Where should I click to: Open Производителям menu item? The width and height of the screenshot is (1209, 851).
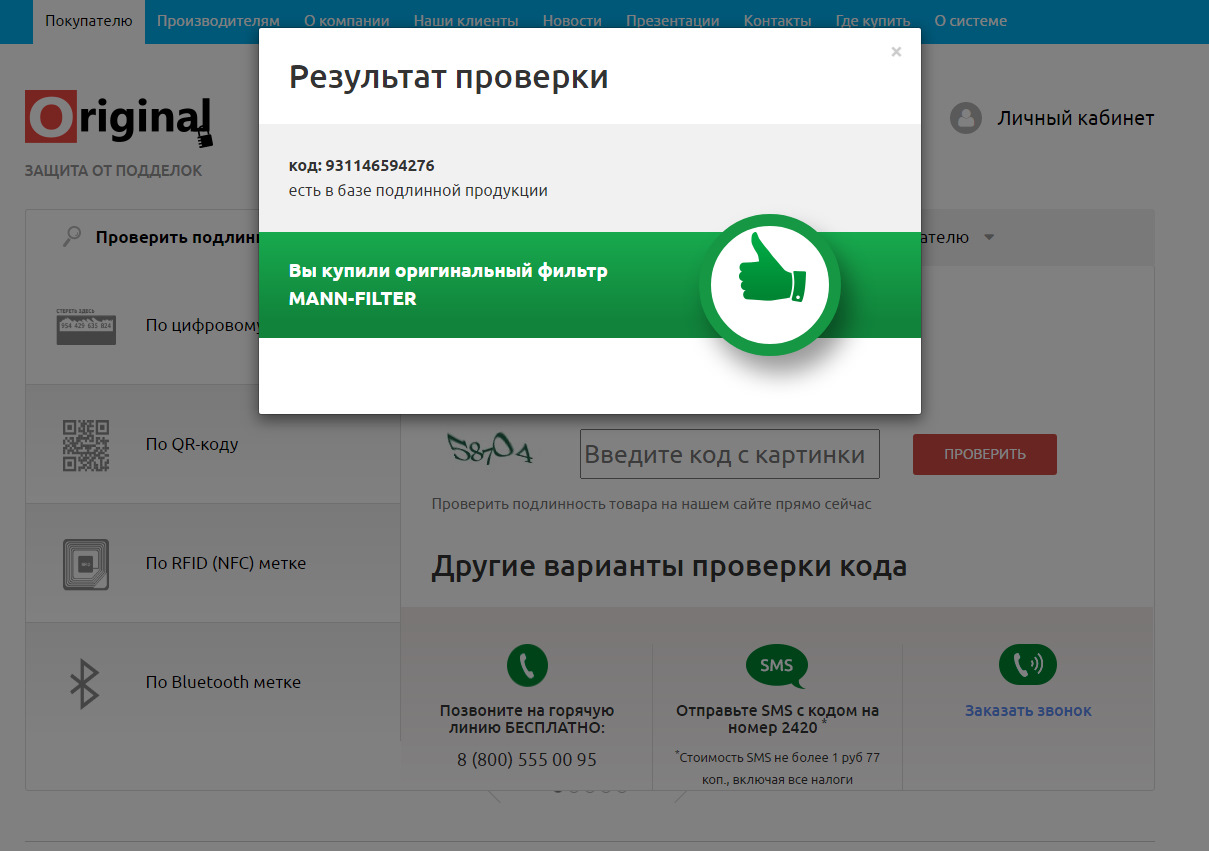click(218, 21)
